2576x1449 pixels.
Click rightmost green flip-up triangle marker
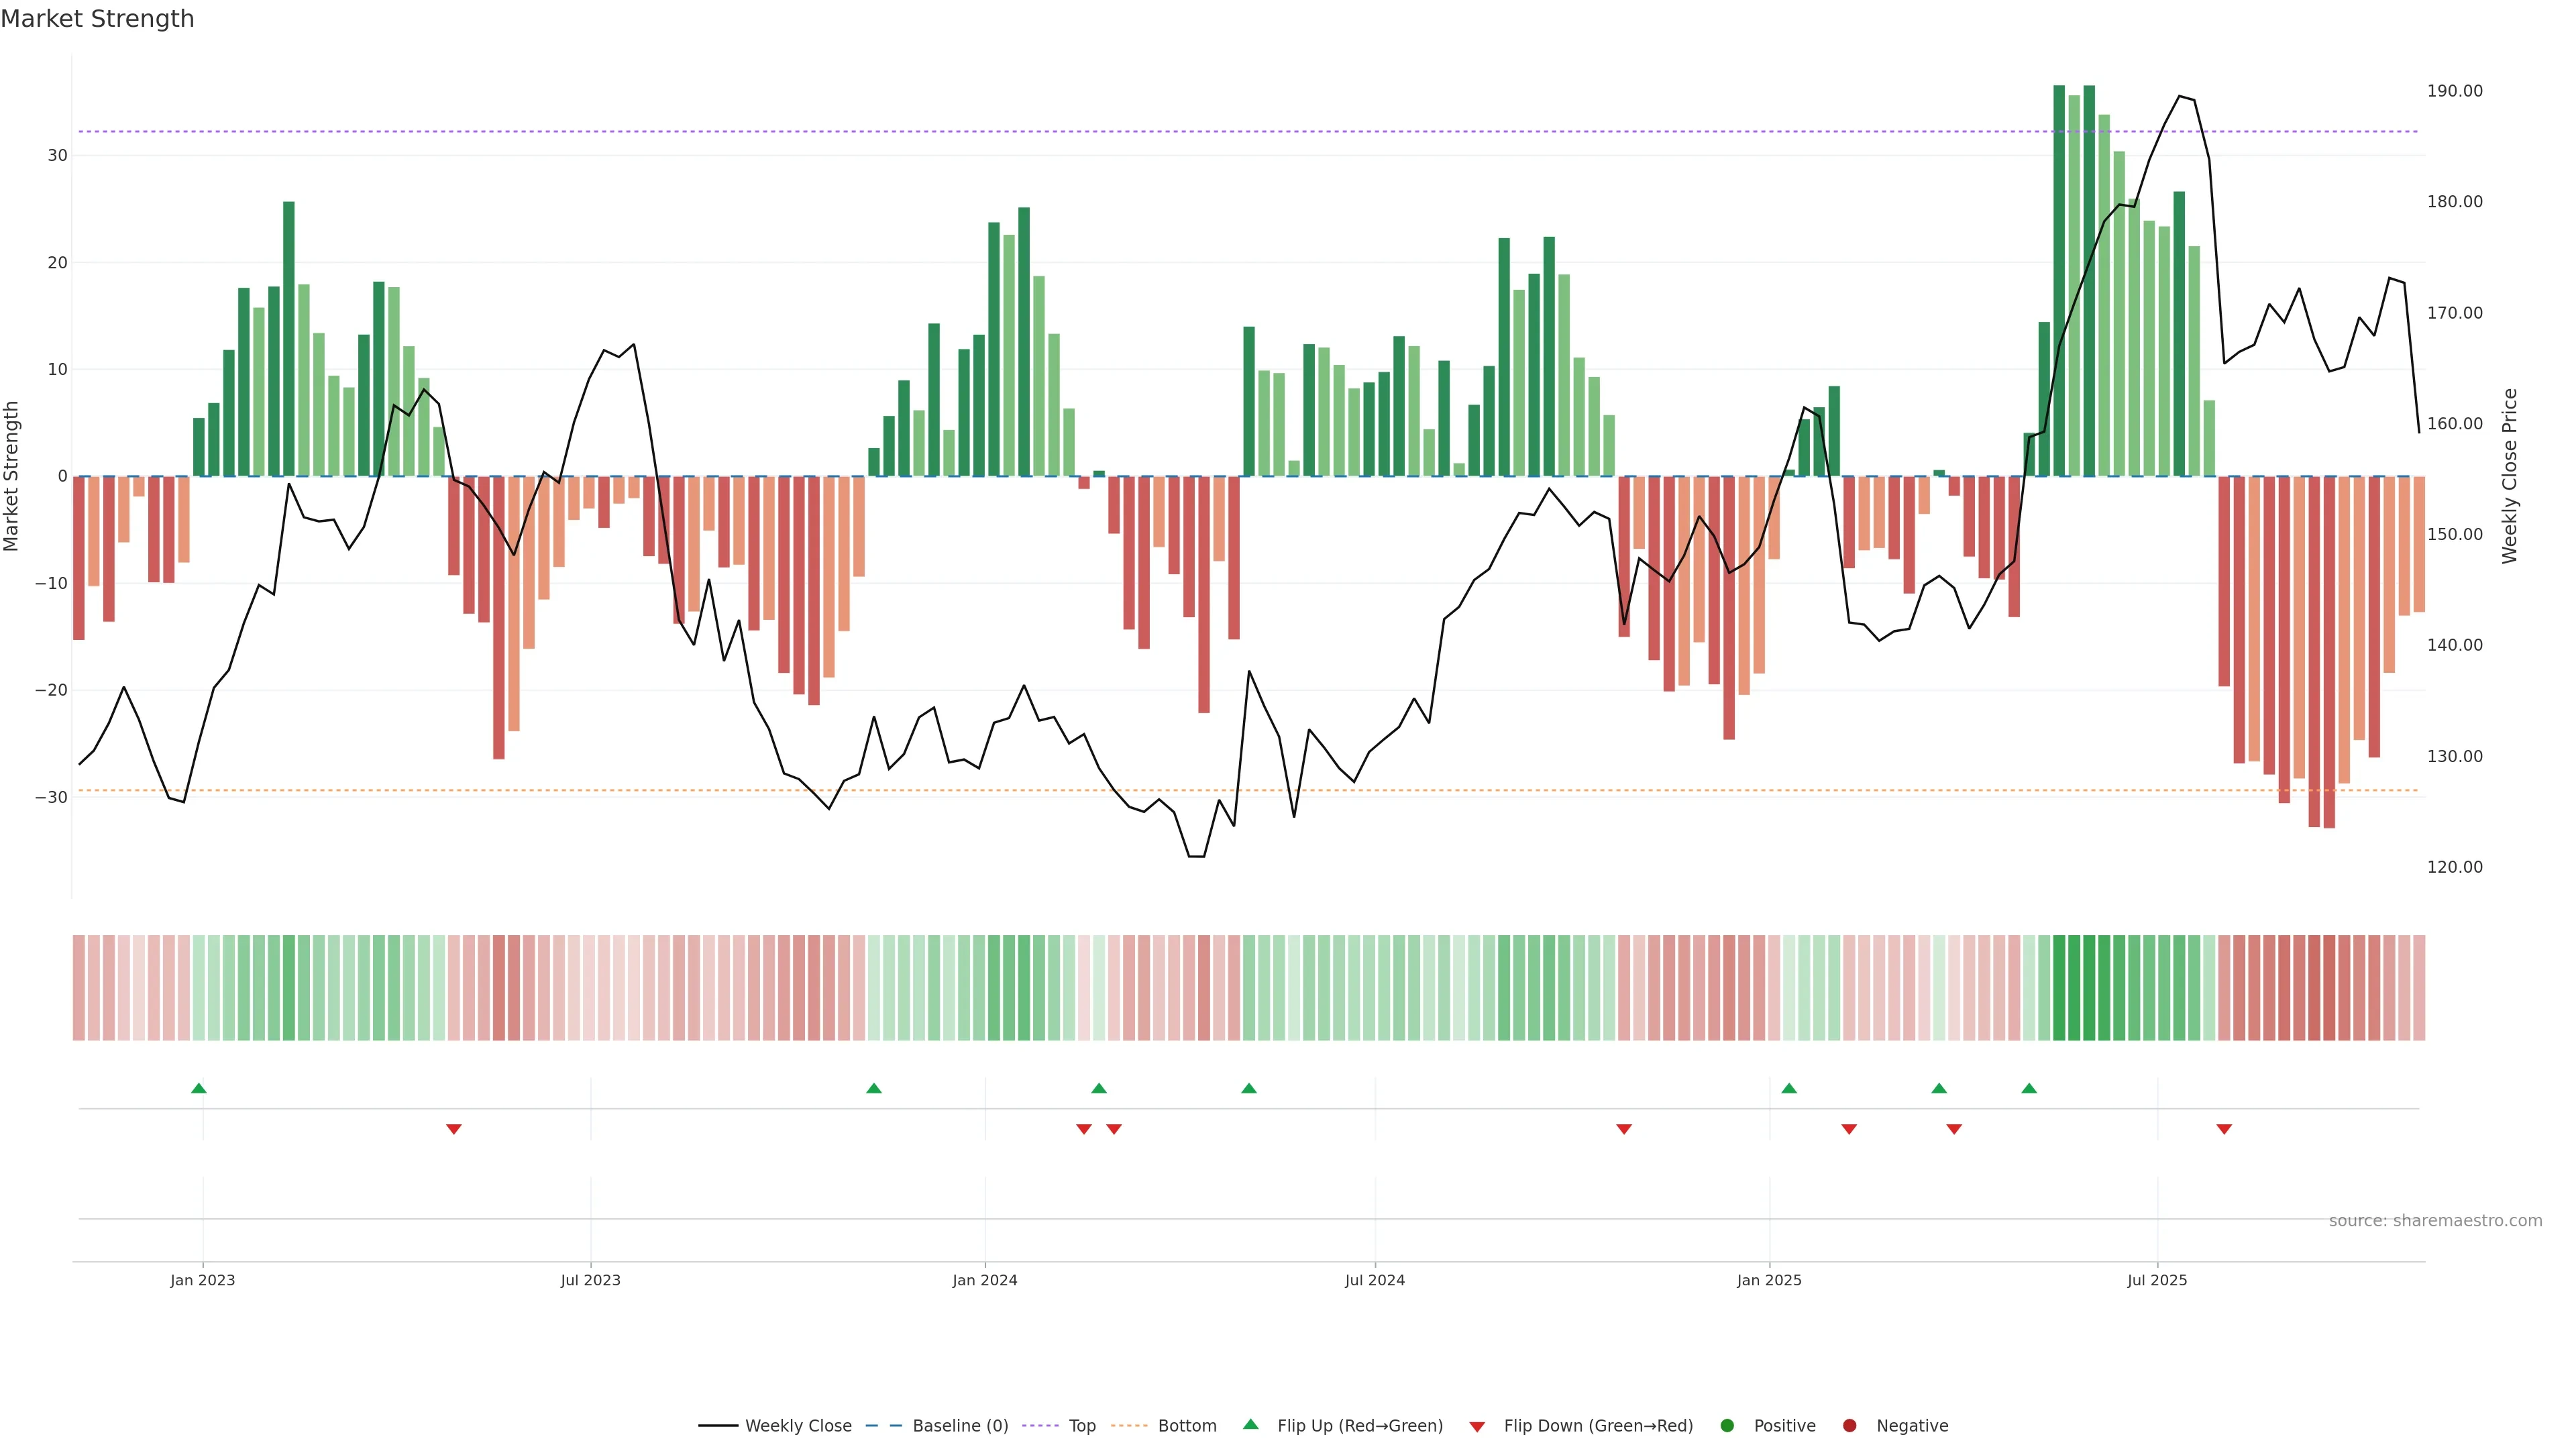click(x=2029, y=1088)
